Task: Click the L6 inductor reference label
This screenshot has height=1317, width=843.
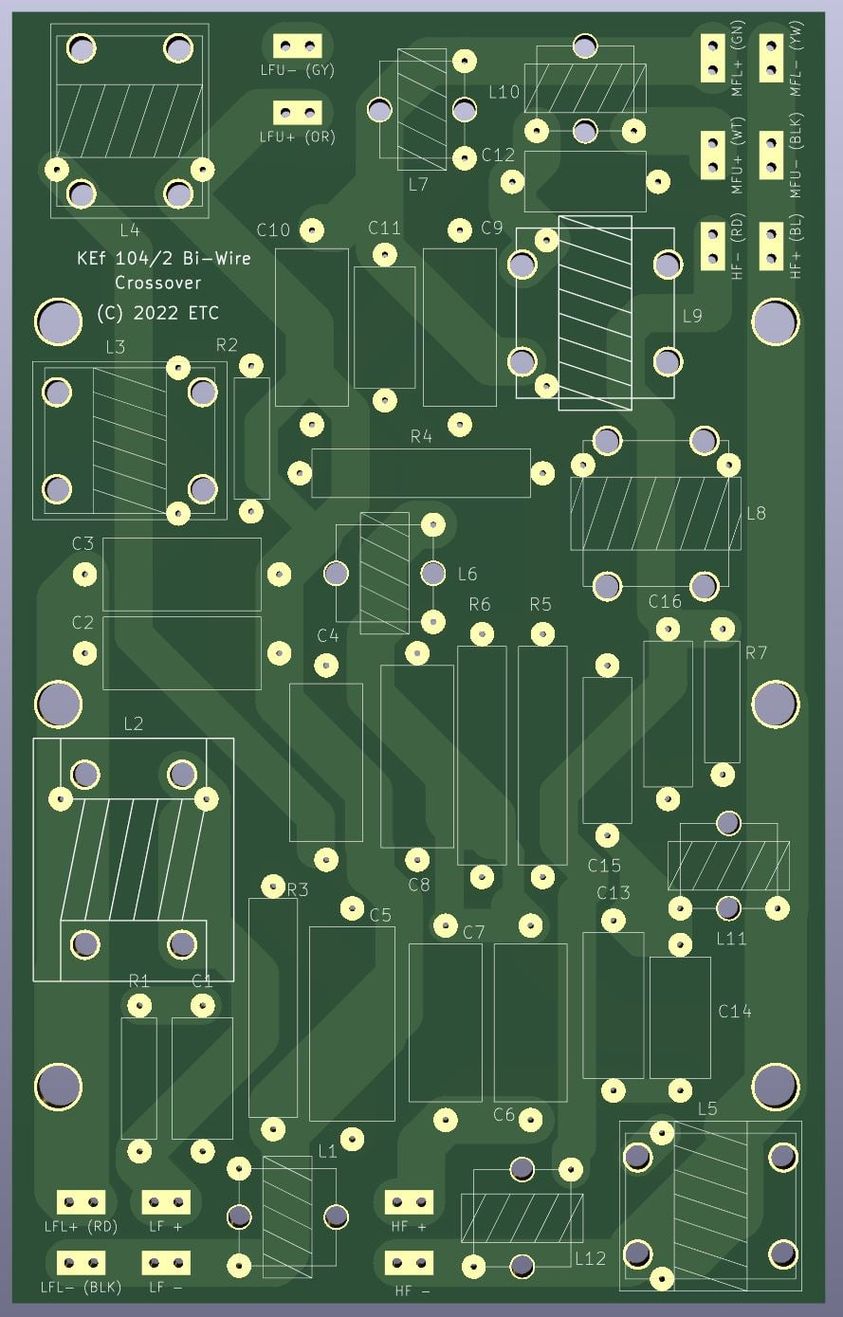Action: (467, 574)
